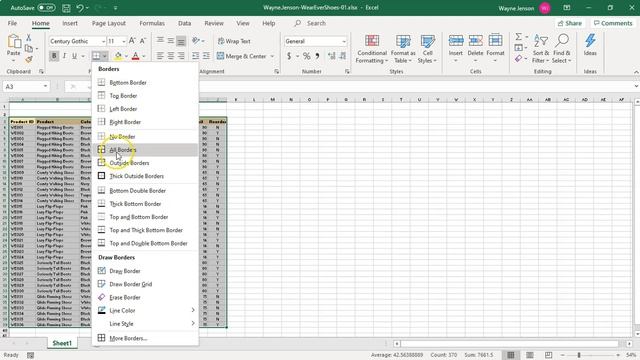640x360 pixels.
Task: Click the Delete cells icon
Action: click(x=476, y=41)
